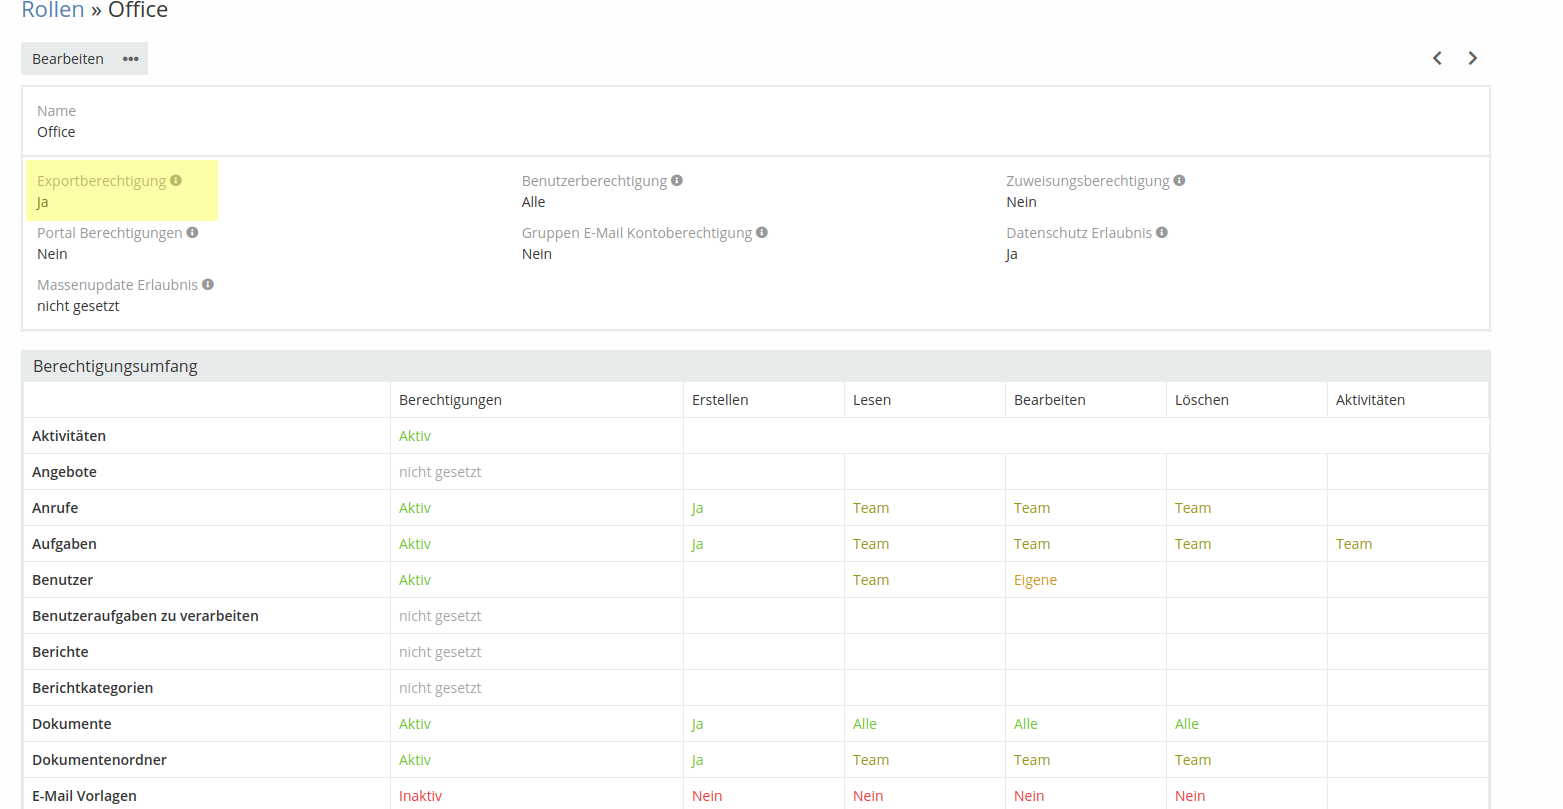Click Eigene in Benutzer Bearbeiten cell
This screenshot has height=809, width=1563.
[x=1035, y=580]
